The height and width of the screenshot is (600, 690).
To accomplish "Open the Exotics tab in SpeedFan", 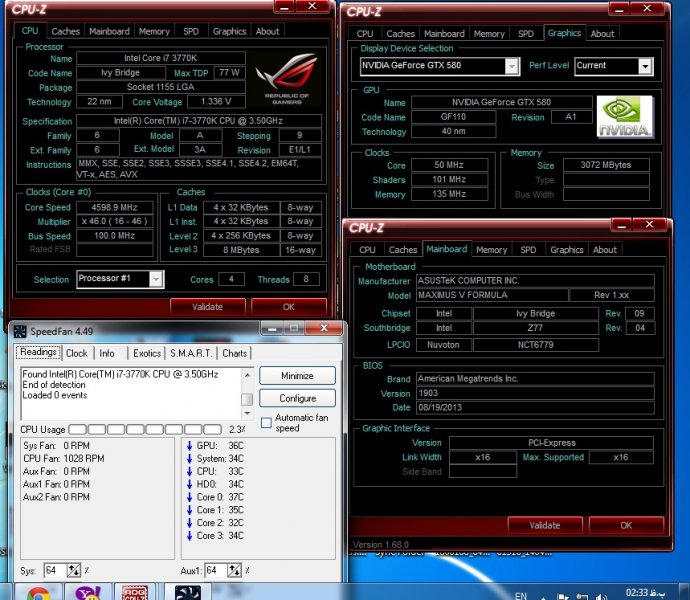I will pyautogui.click(x=147, y=353).
